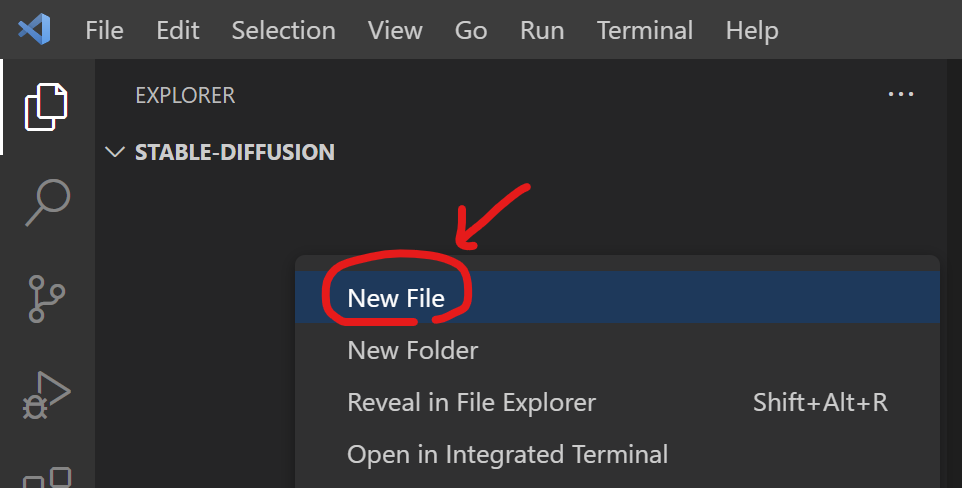Image resolution: width=962 pixels, height=488 pixels.
Task: Open the Help menu
Action: 752,30
